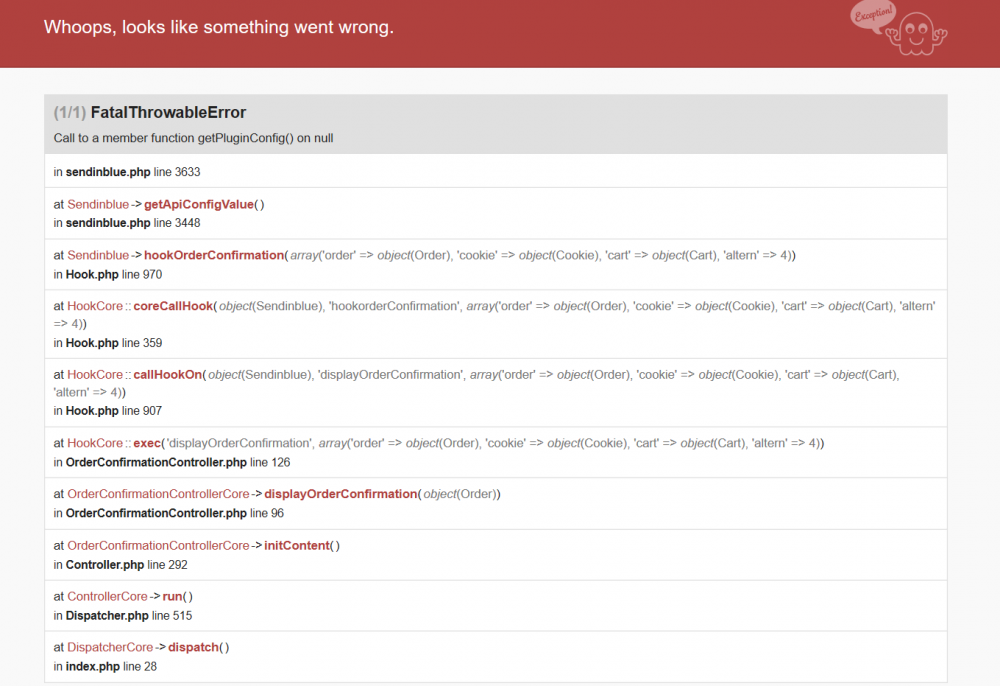Click the getApiConfigValue method name
The image size is (1000, 686).
[x=199, y=205]
